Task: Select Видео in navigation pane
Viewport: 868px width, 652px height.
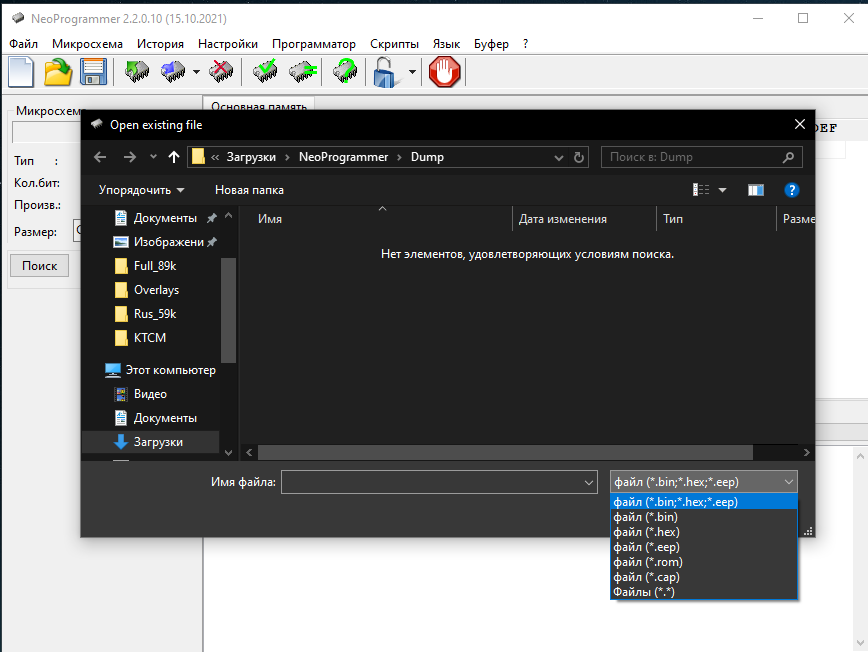Action: 150,394
